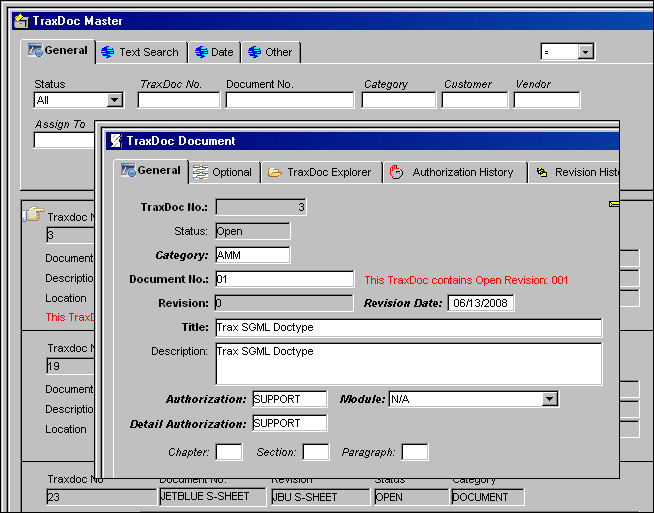
Task: Open the Revision History tab
Action: coord(574,172)
